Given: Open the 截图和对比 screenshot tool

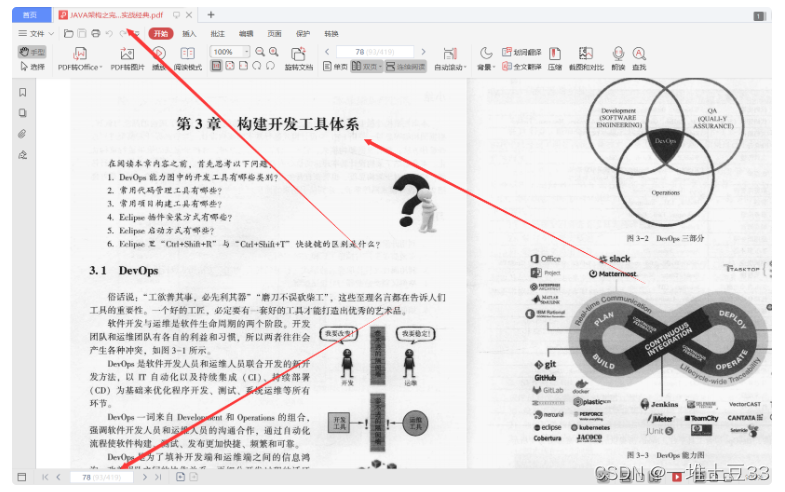Looking at the screenshot, I should pyautogui.click(x=586, y=59).
